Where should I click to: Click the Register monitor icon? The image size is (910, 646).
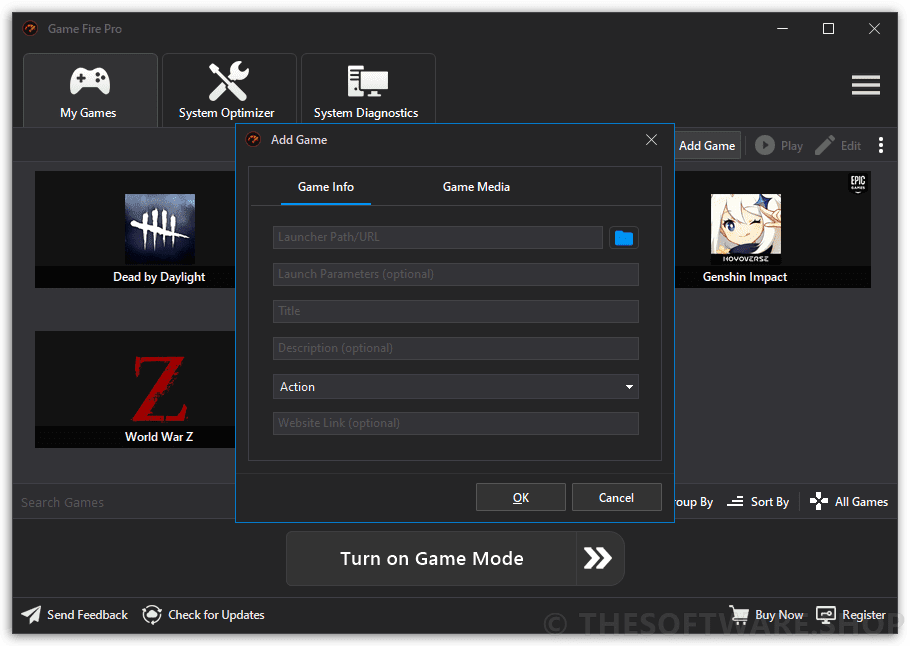(x=825, y=615)
